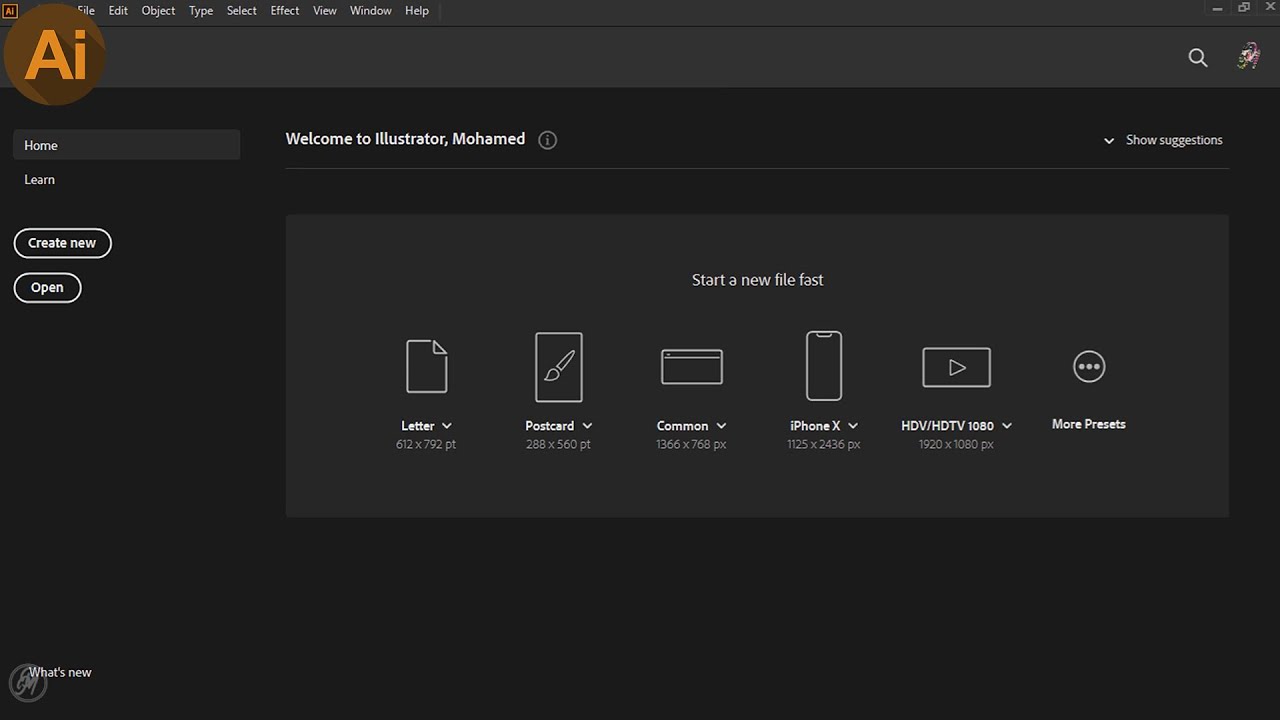This screenshot has height=720, width=1280.
Task: Select the Letter document preset icon
Action: click(427, 366)
